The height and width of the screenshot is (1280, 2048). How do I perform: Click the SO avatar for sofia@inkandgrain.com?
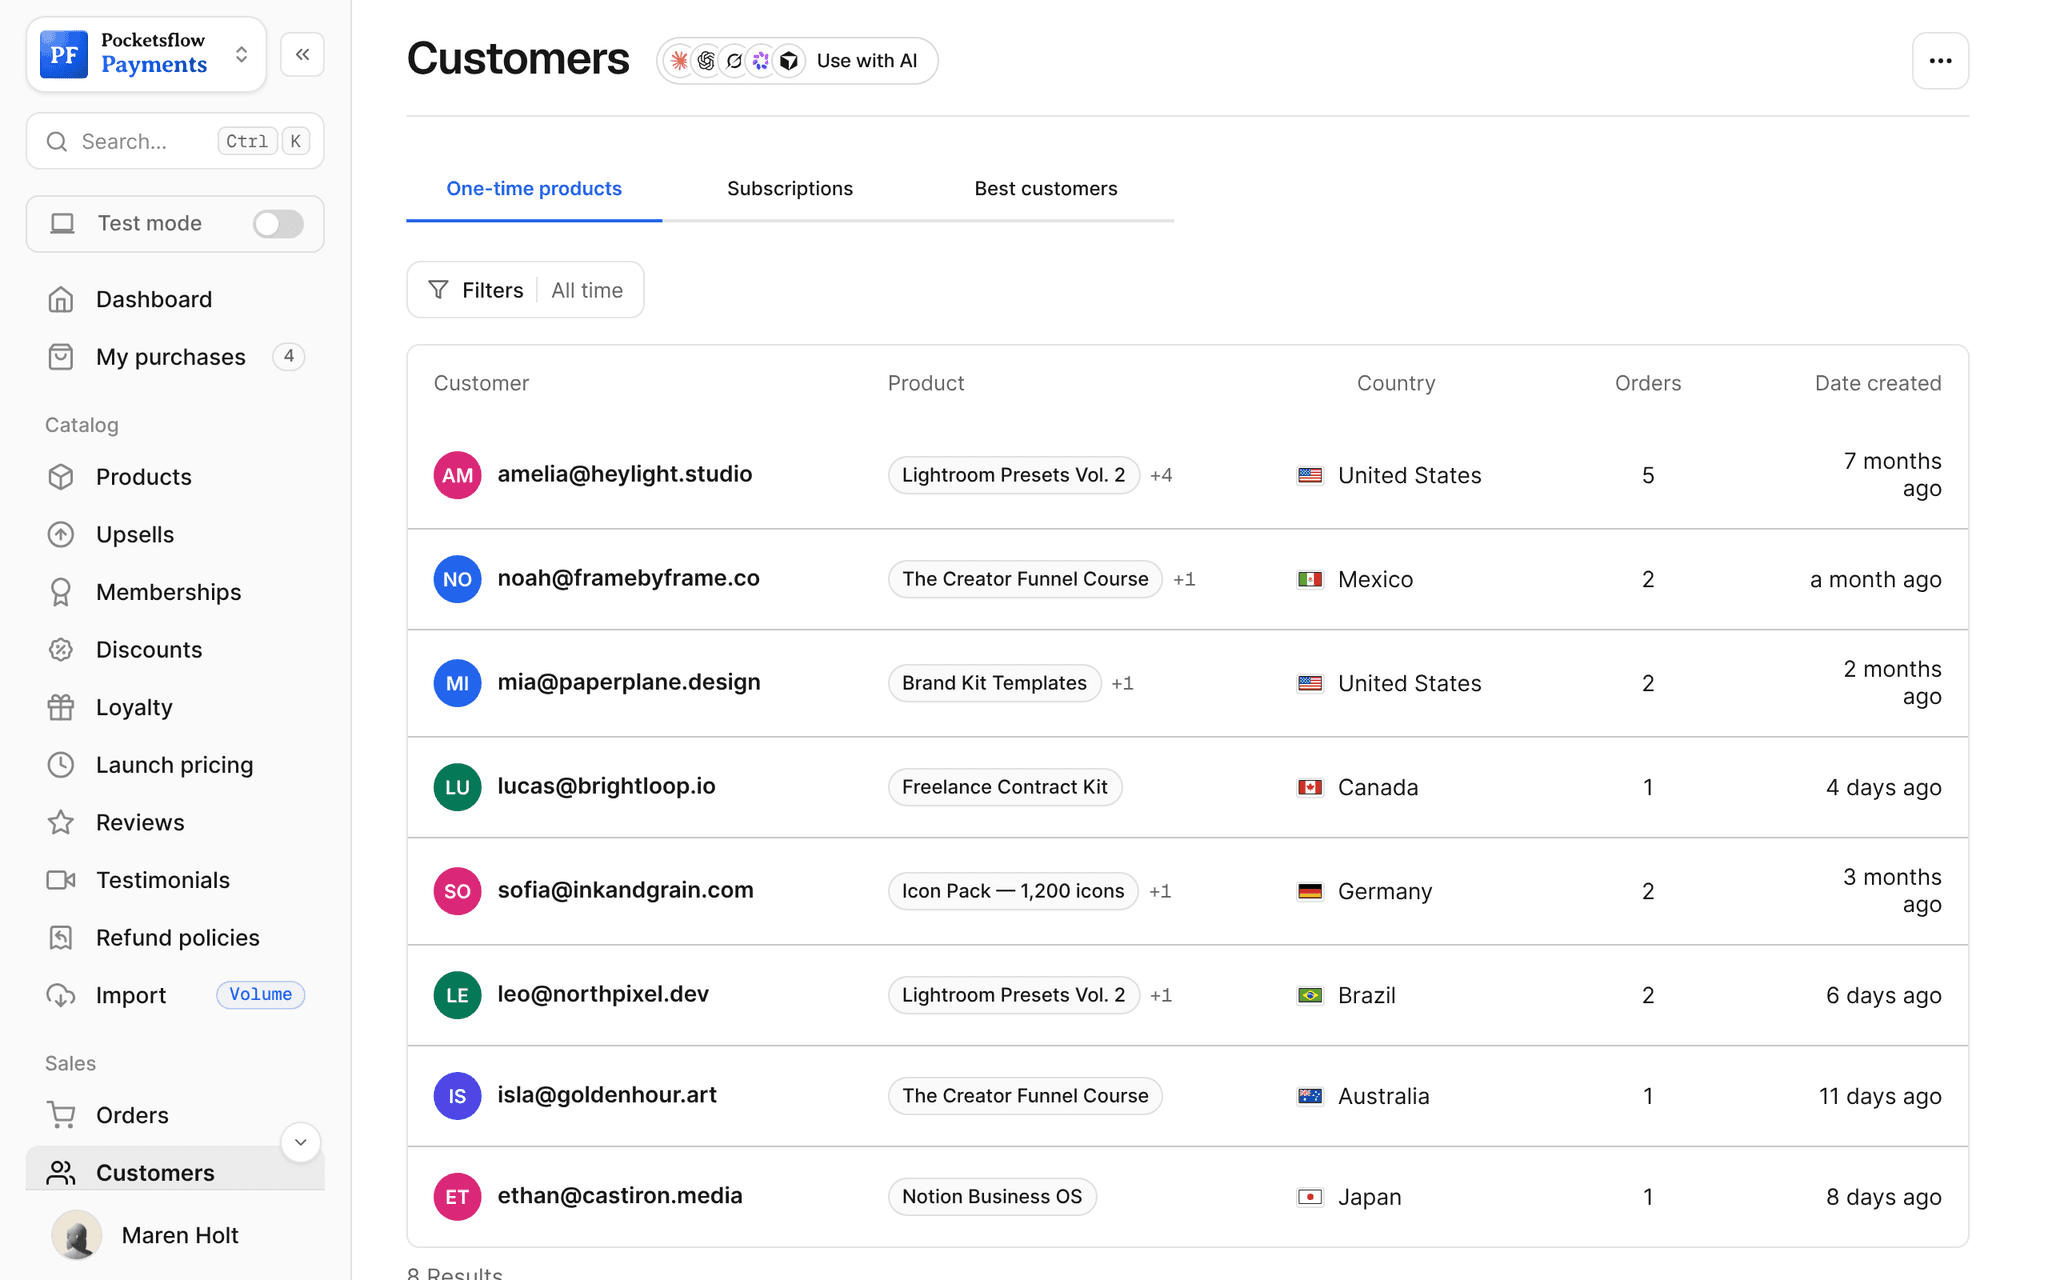click(x=457, y=891)
